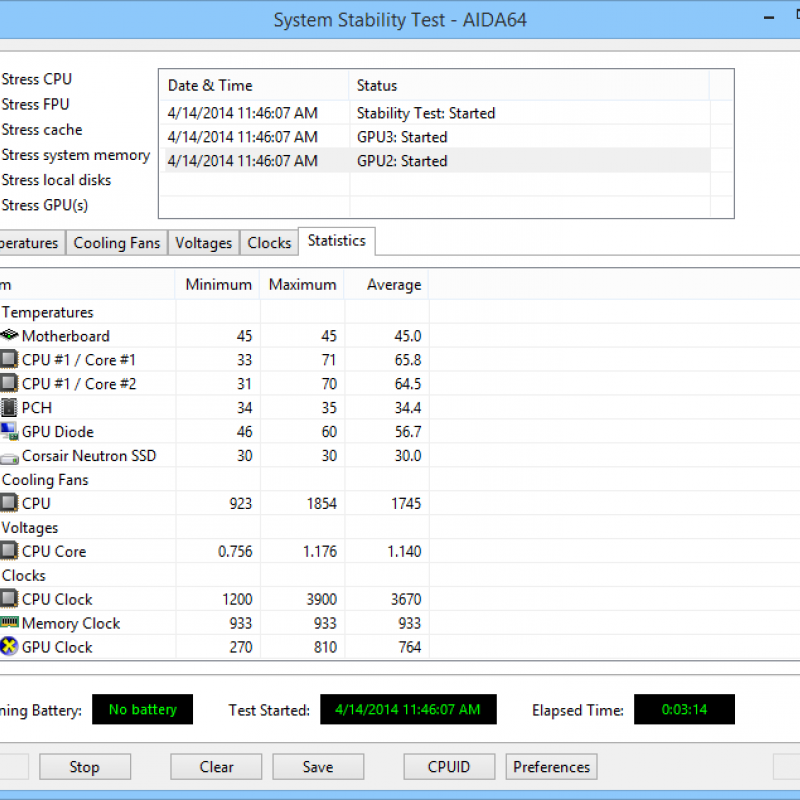Switch to the Cooling Fans tab

(116, 243)
